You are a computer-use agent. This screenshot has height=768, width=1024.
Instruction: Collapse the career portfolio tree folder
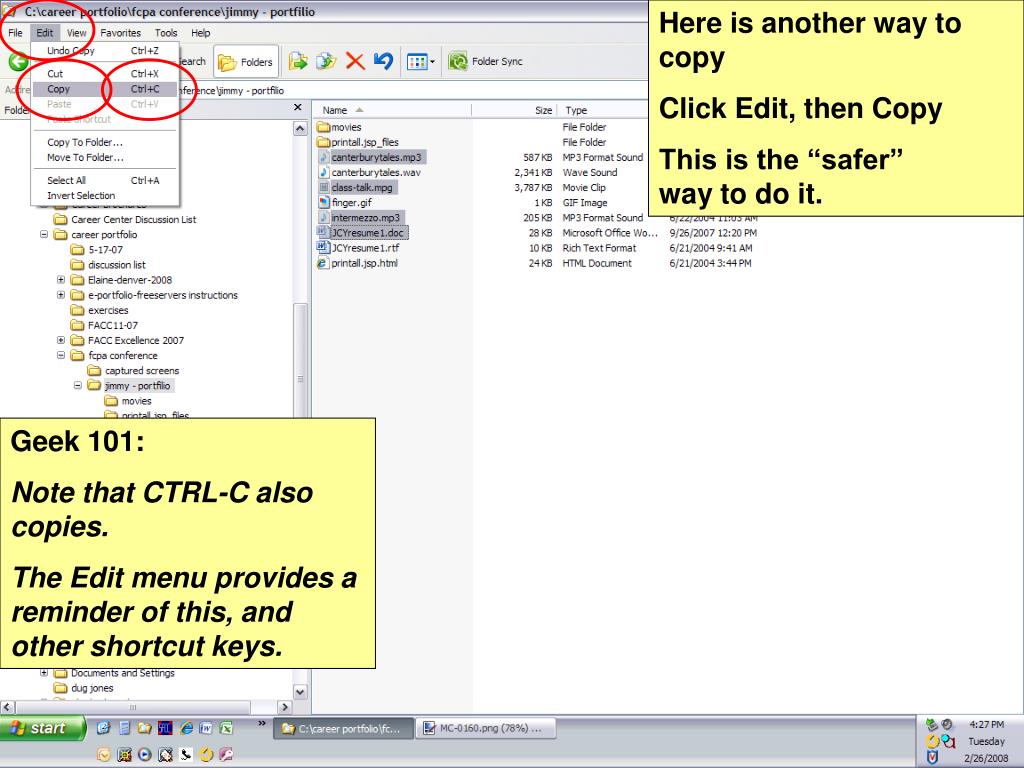click(x=44, y=234)
